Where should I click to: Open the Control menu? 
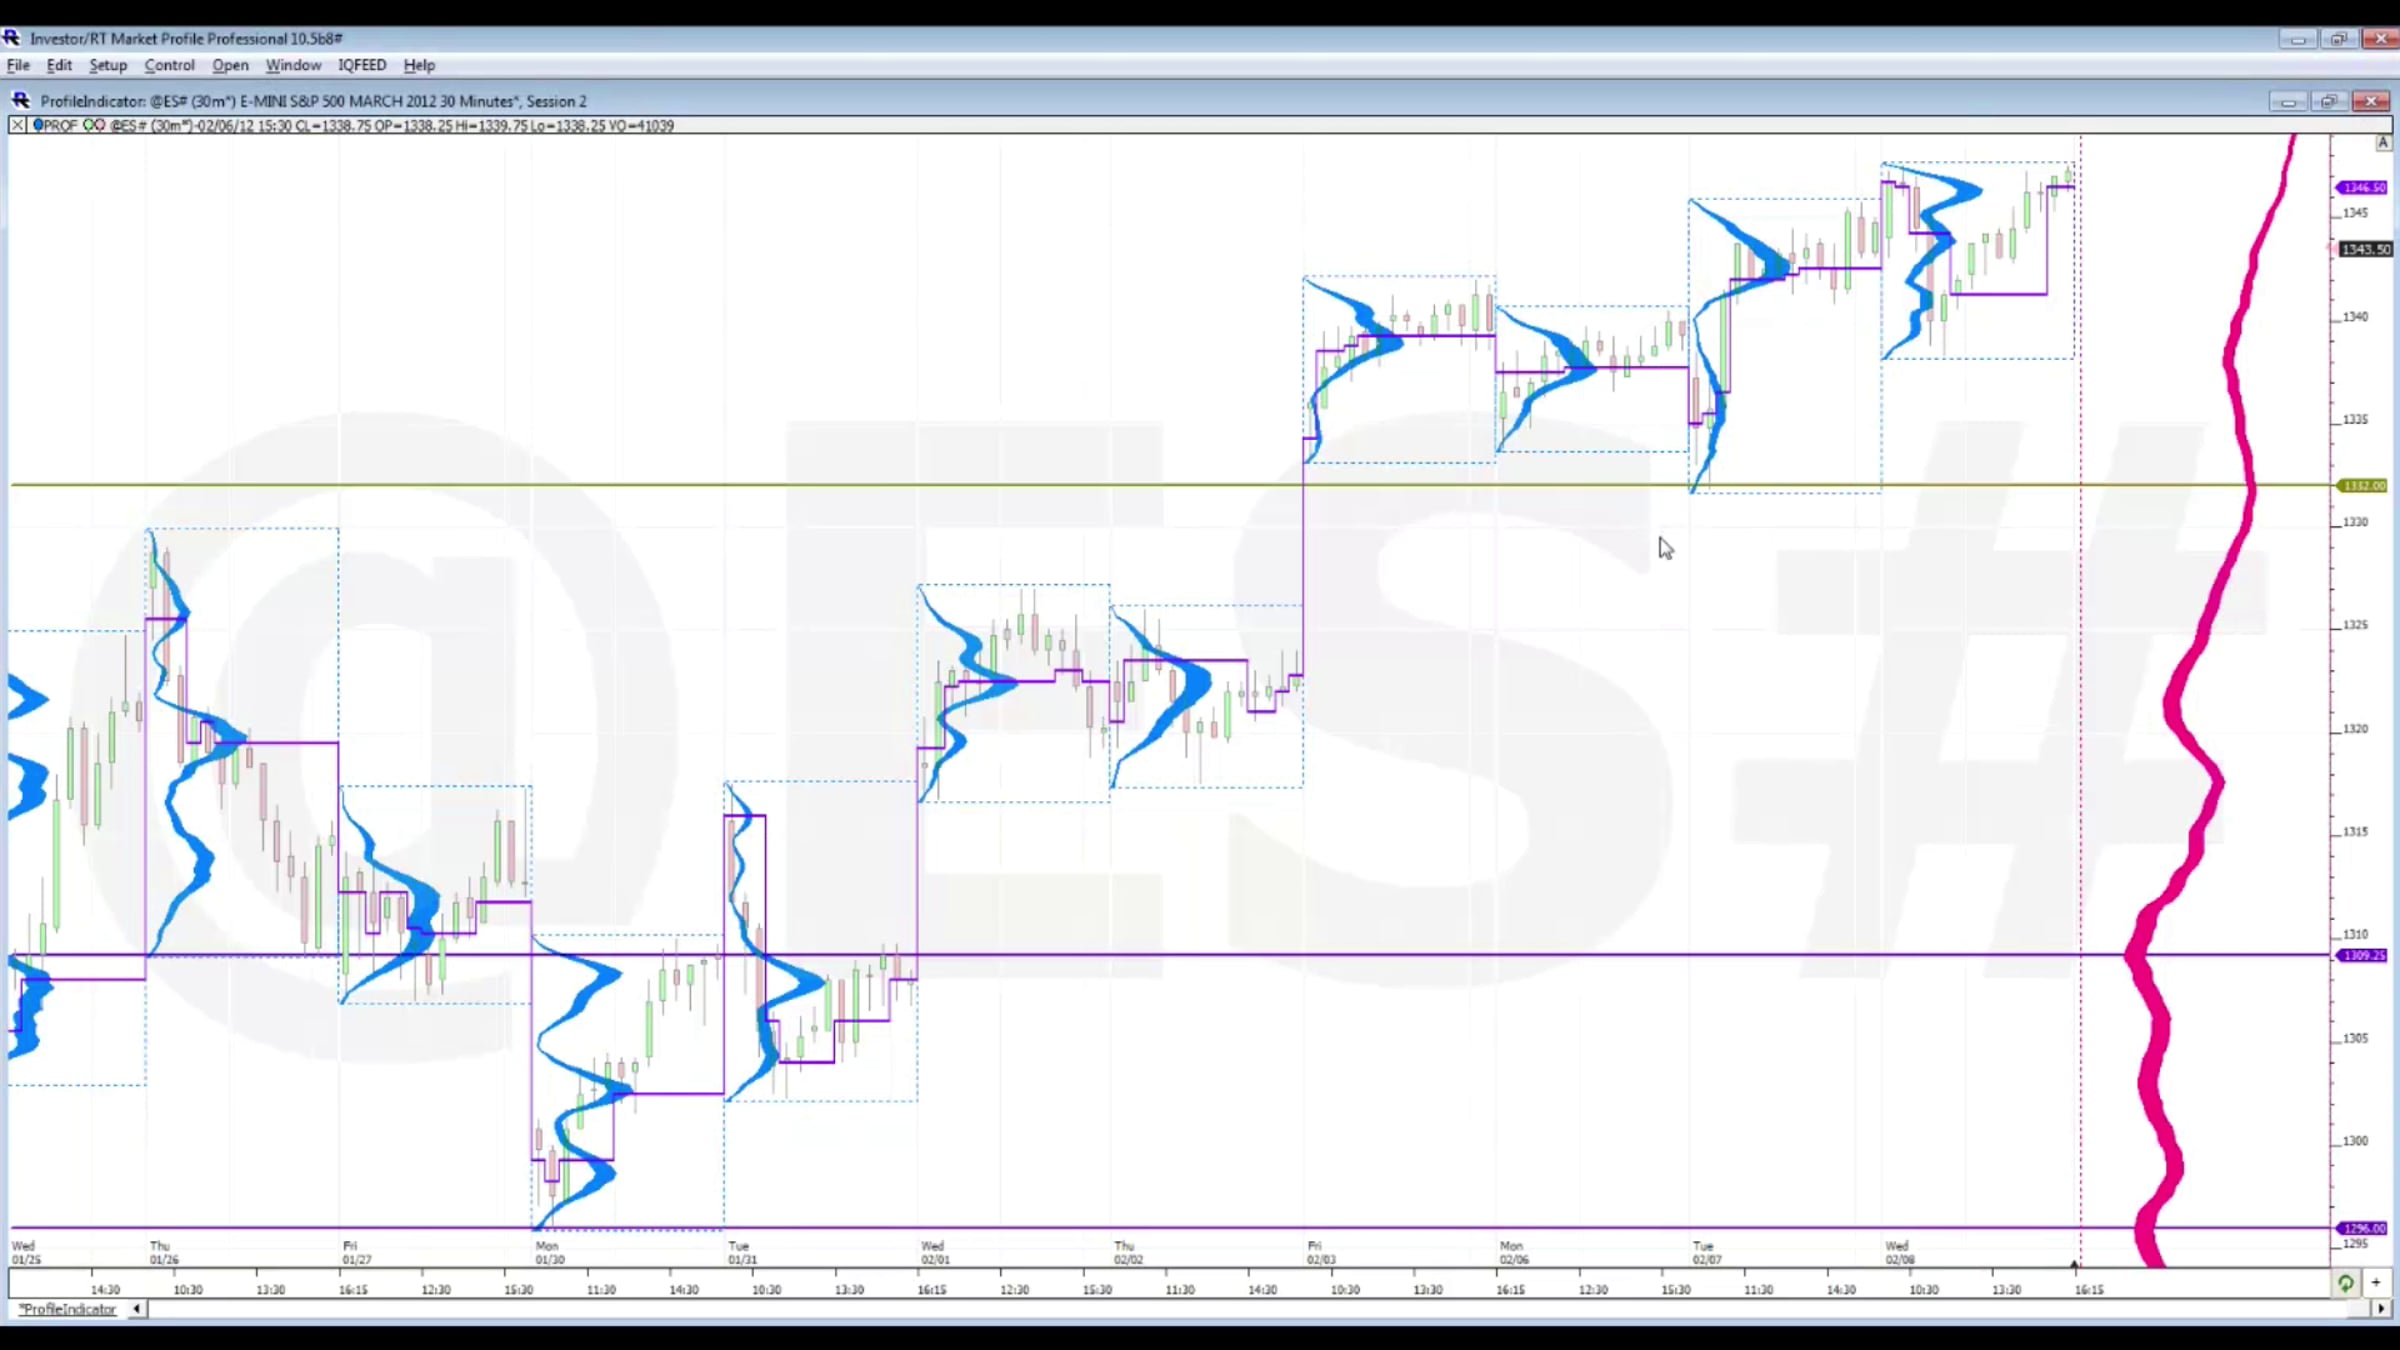pyautogui.click(x=169, y=65)
